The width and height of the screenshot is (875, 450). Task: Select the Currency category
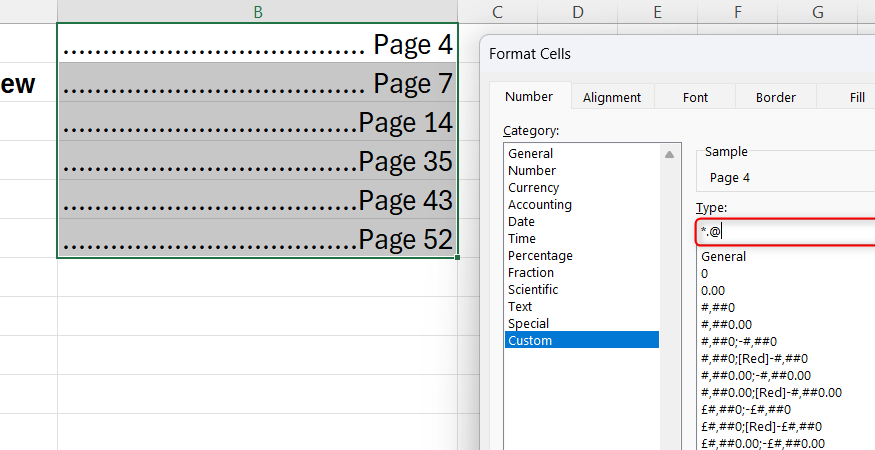(x=581, y=188)
